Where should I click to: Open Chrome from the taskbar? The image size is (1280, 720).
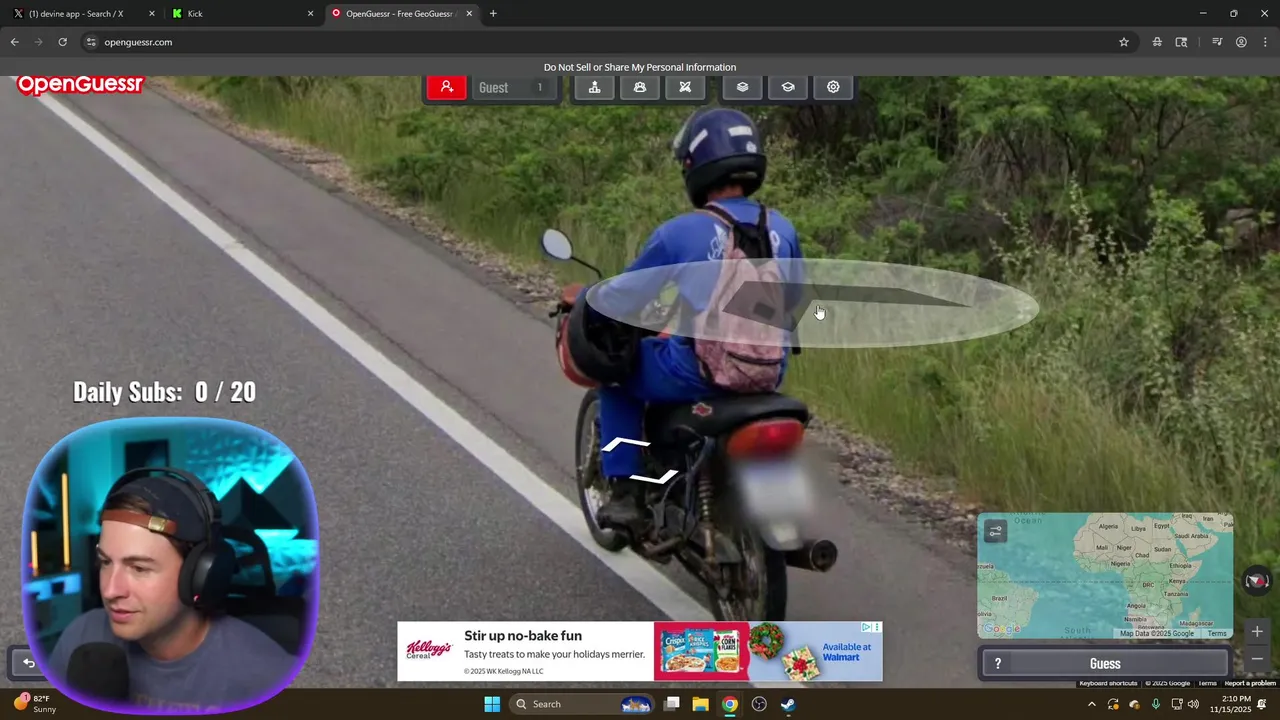730,704
